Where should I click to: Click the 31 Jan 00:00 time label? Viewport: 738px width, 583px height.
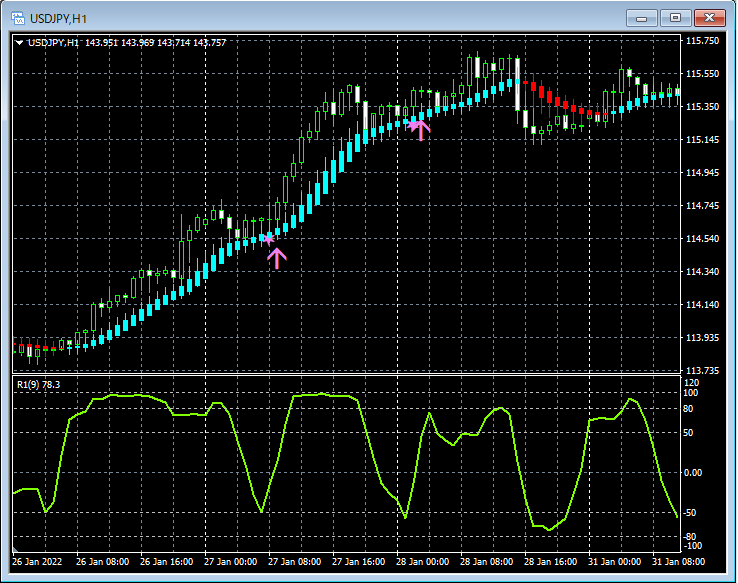tap(615, 561)
